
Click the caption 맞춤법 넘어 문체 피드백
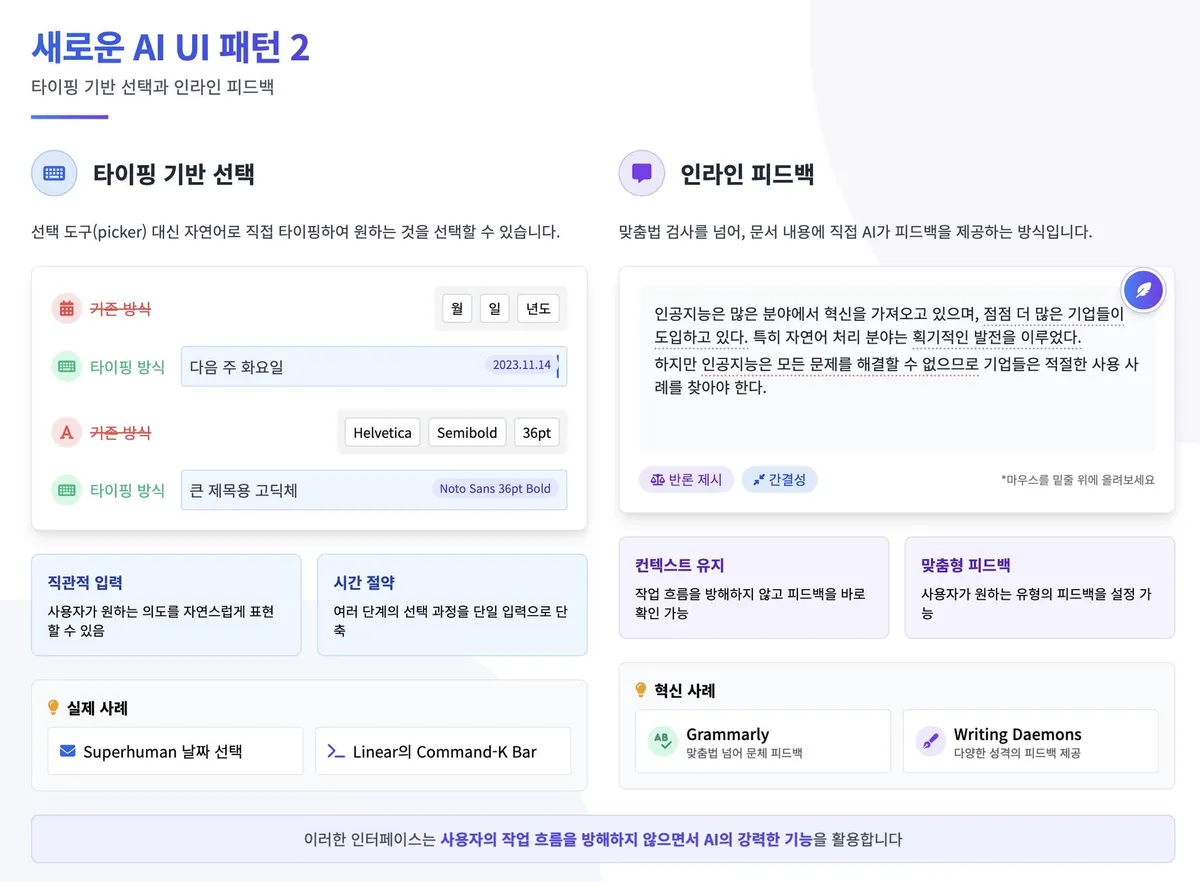click(x=744, y=753)
